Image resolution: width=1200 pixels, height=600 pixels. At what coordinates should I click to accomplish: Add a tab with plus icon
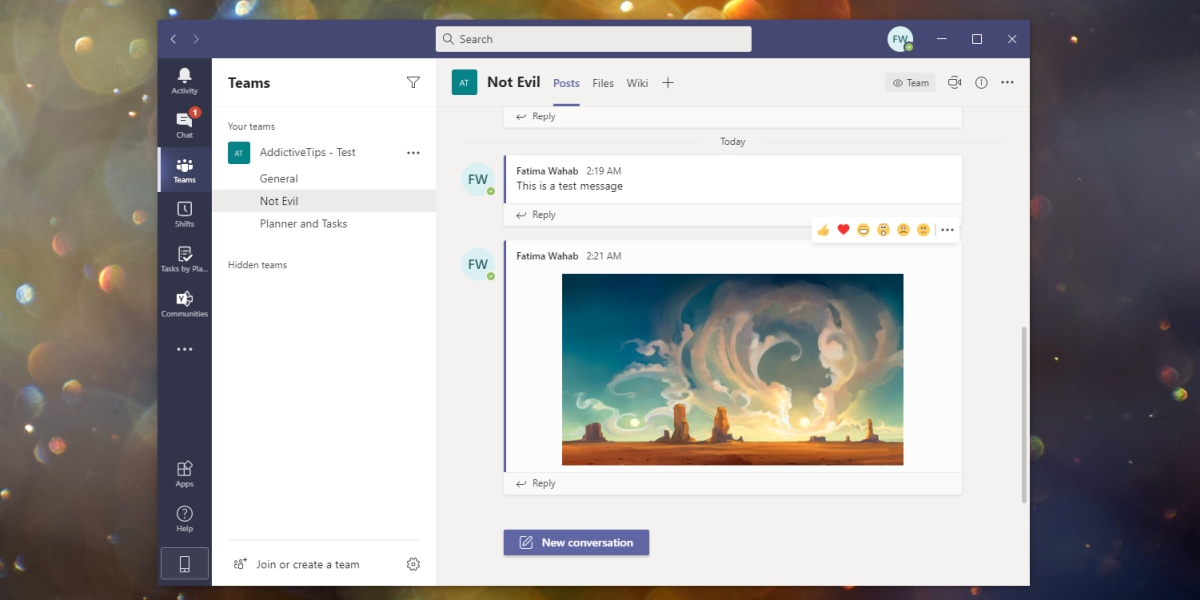tap(668, 83)
